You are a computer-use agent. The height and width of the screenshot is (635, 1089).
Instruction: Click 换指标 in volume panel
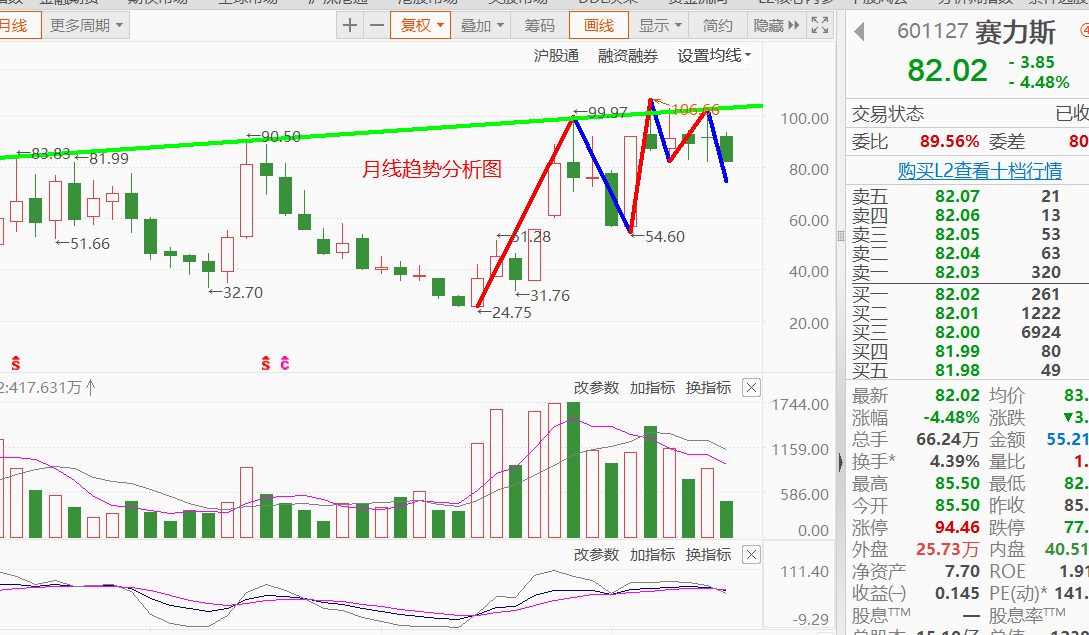pyautogui.click(x=708, y=388)
